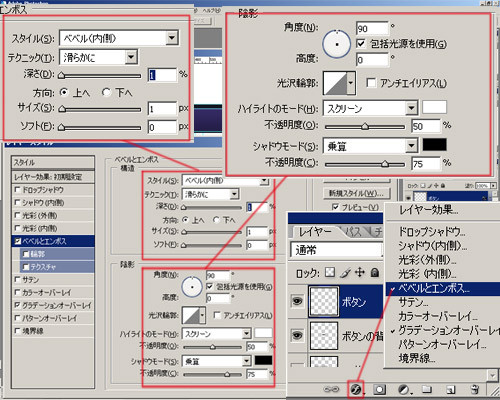
Task: Enable the サテン checkbox in the styles list
Action: tap(18, 279)
